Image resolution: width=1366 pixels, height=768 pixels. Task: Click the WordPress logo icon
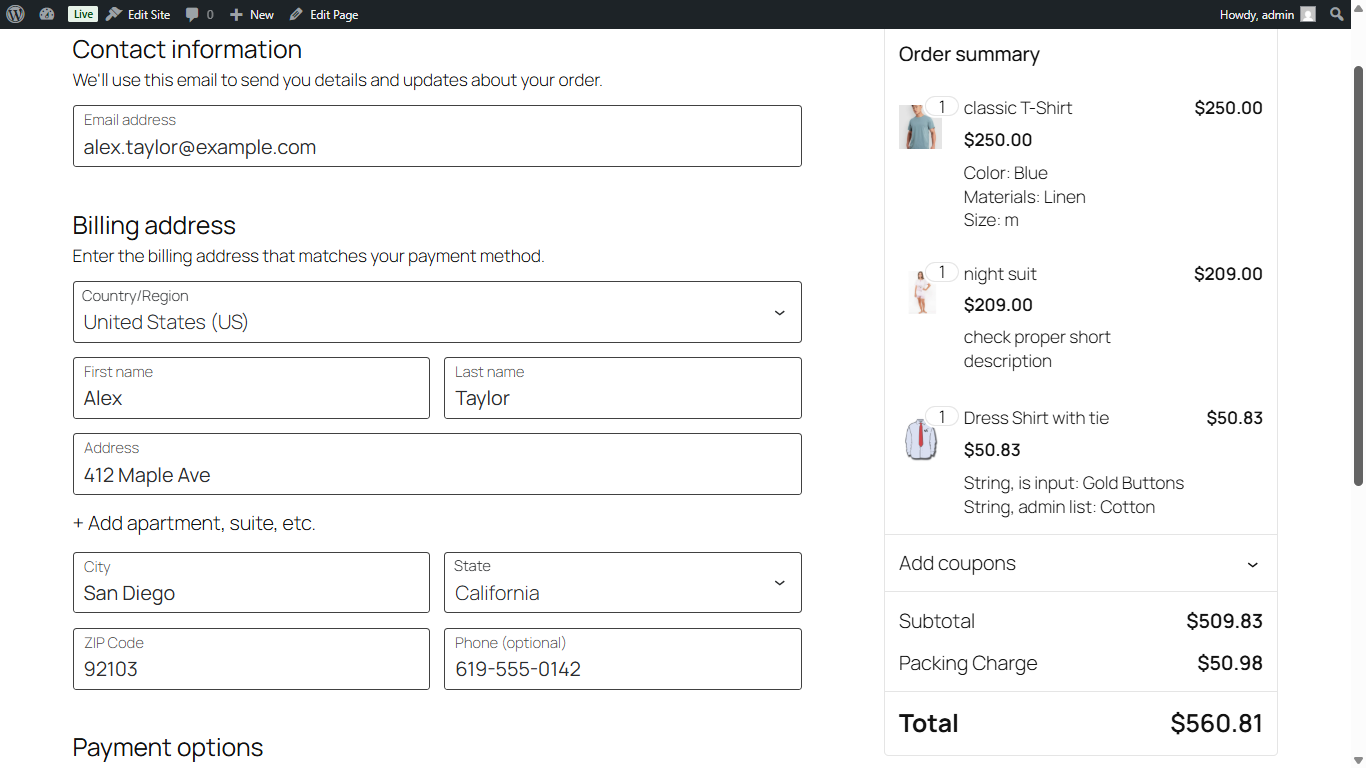coord(15,14)
